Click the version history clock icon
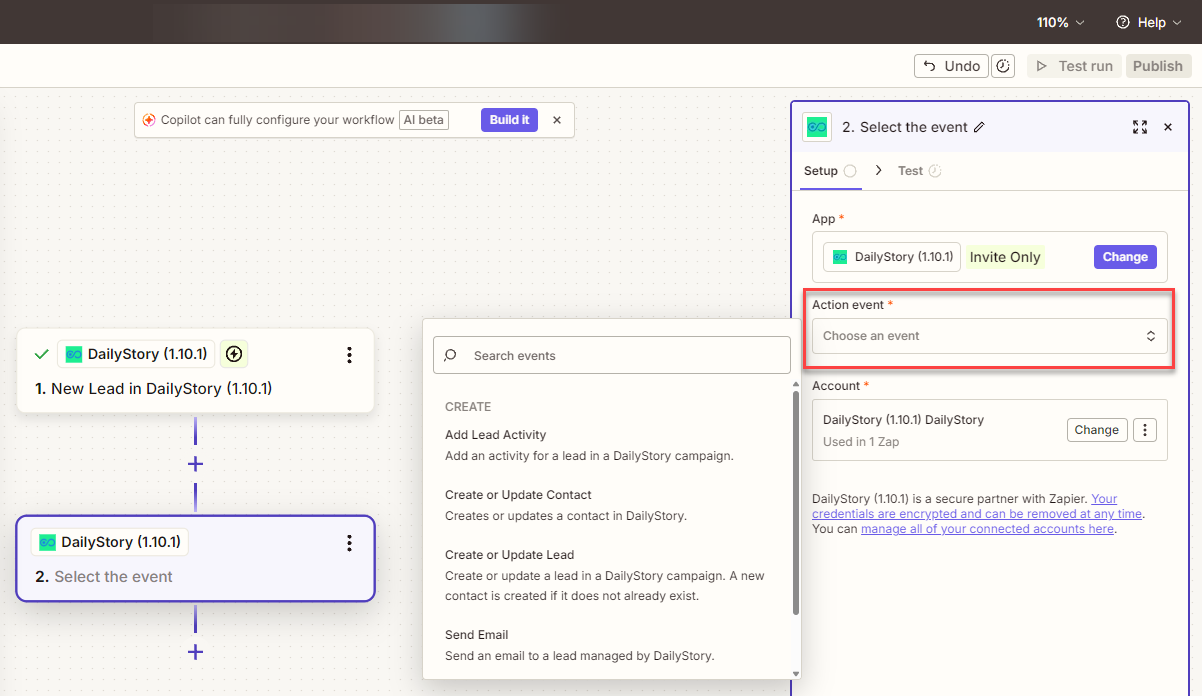 pyautogui.click(x=1003, y=66)
